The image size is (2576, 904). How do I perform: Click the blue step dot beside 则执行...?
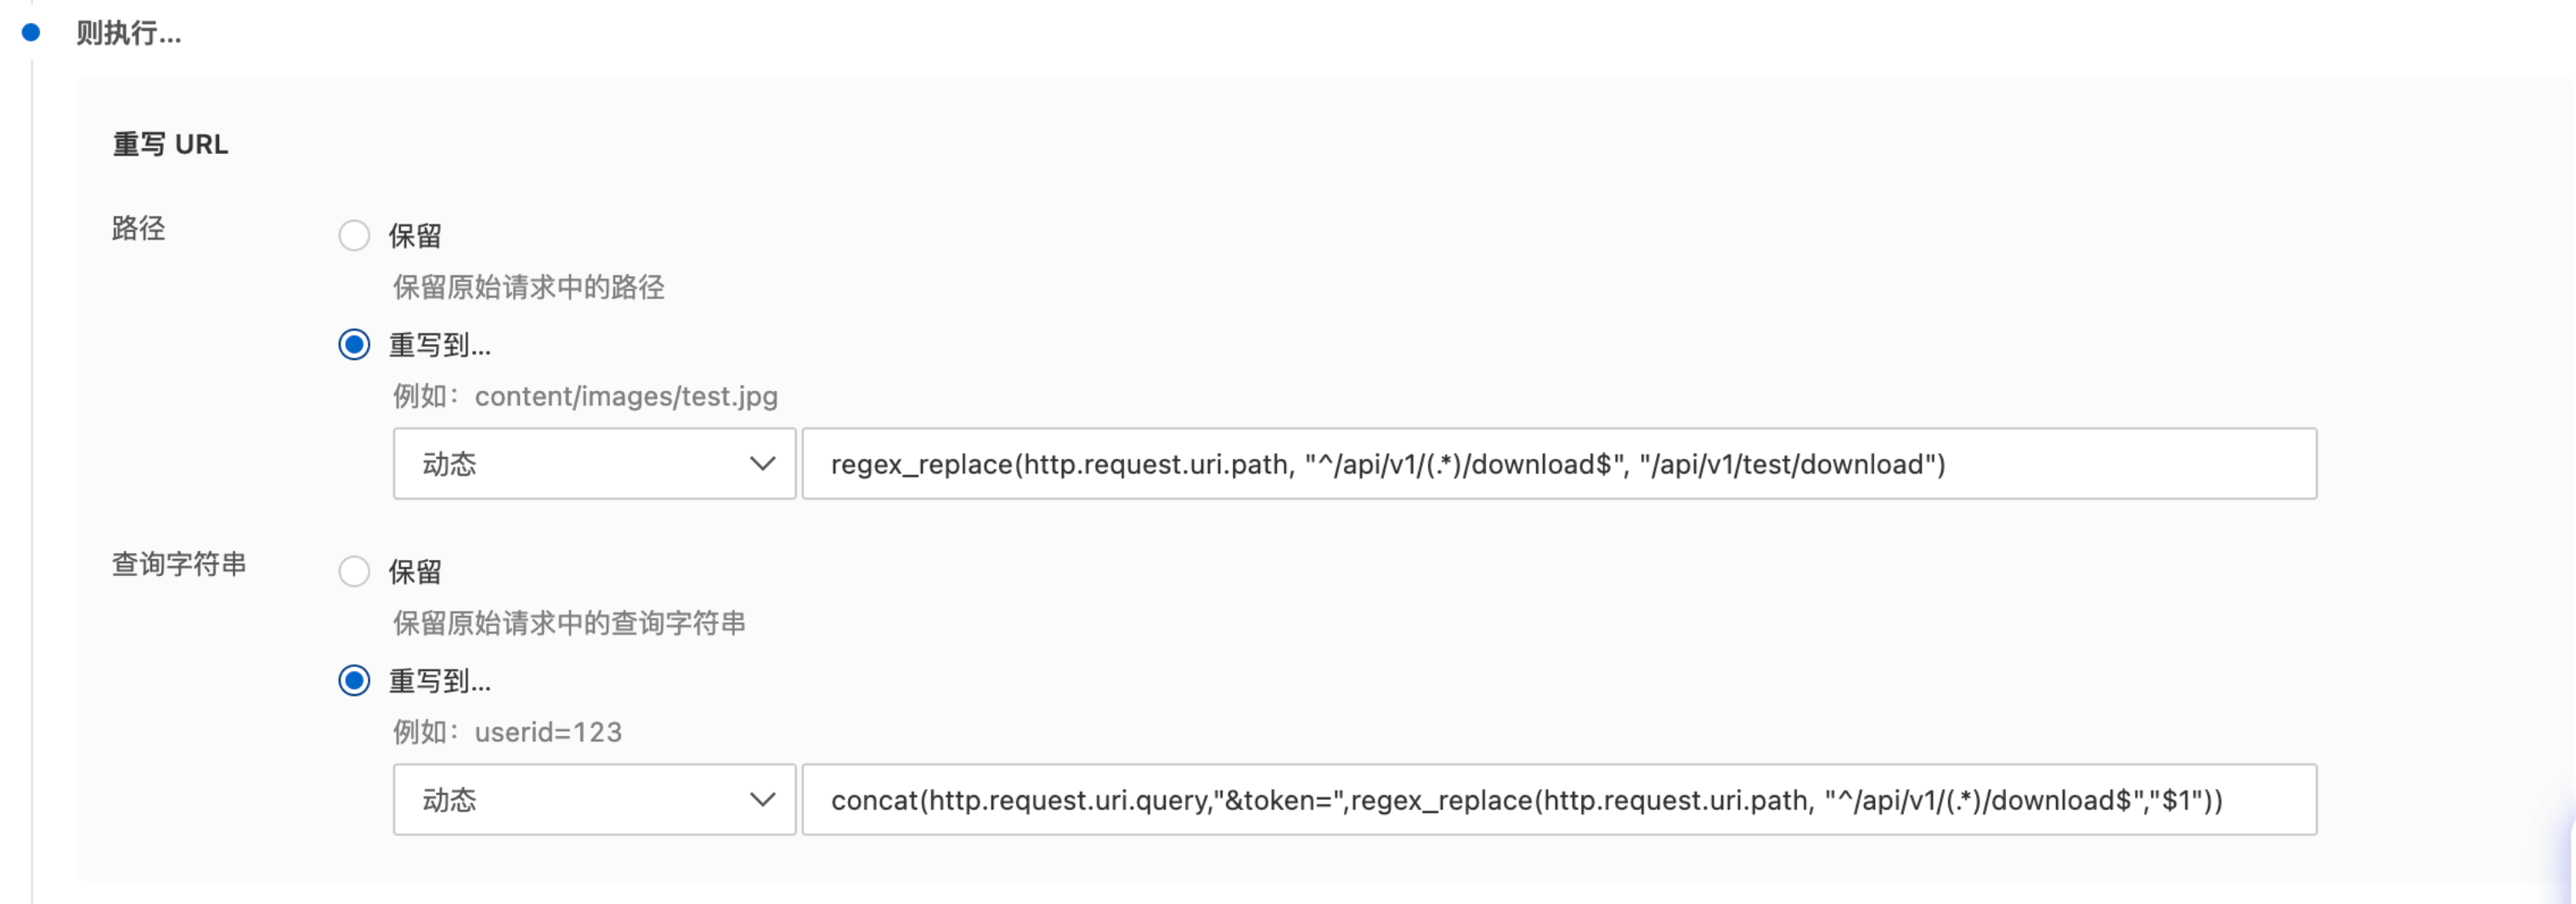pyautogui.click(x=31, y=33)
